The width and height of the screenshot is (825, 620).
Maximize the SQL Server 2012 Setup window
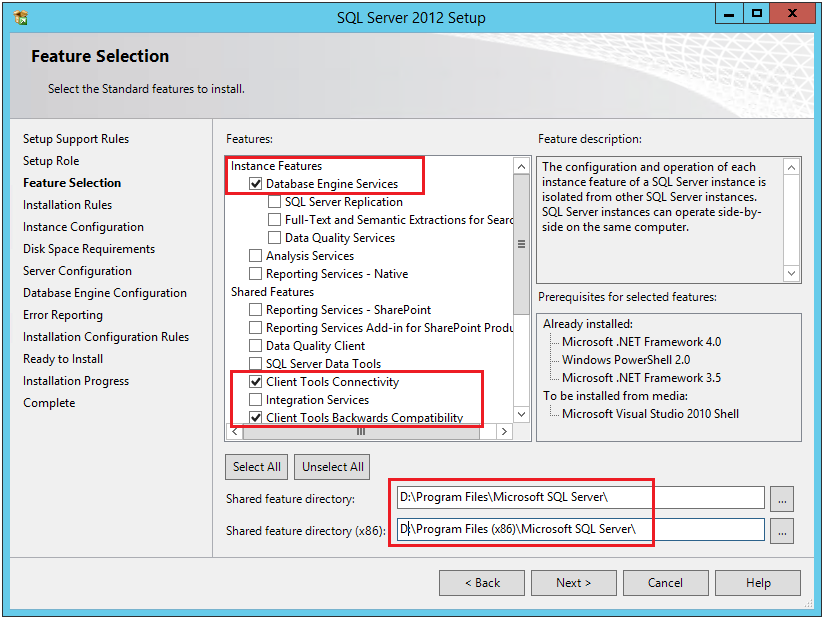pyautogui.click(x=757, y=14)
